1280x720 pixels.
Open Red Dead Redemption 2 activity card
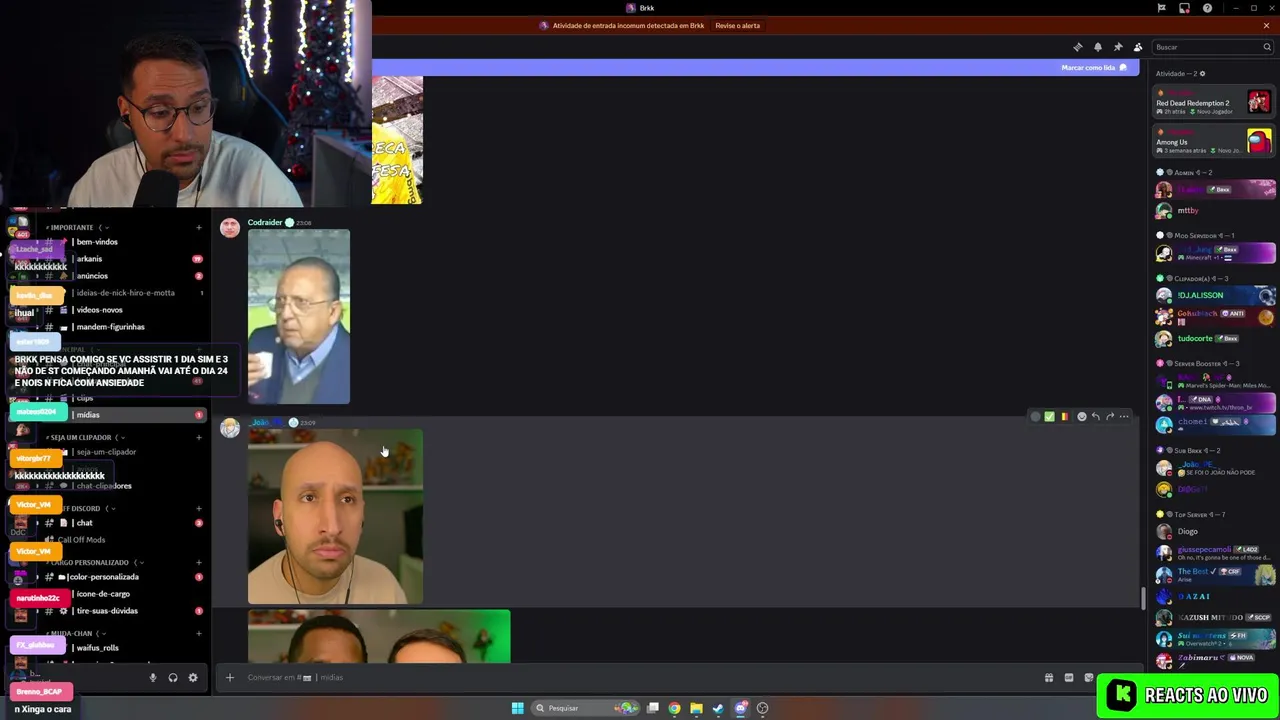(x=1214, y=102)
